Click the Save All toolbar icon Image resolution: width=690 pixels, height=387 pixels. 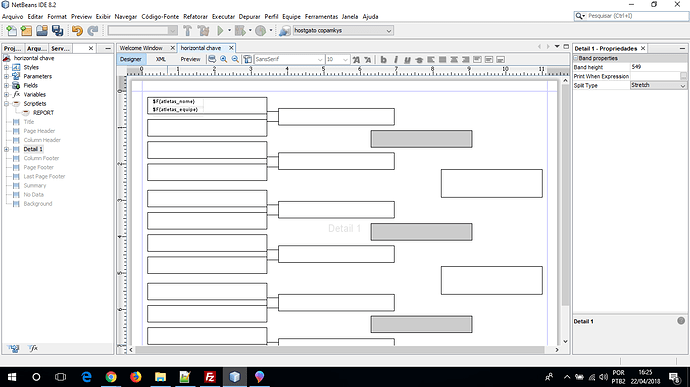point(57,30)
